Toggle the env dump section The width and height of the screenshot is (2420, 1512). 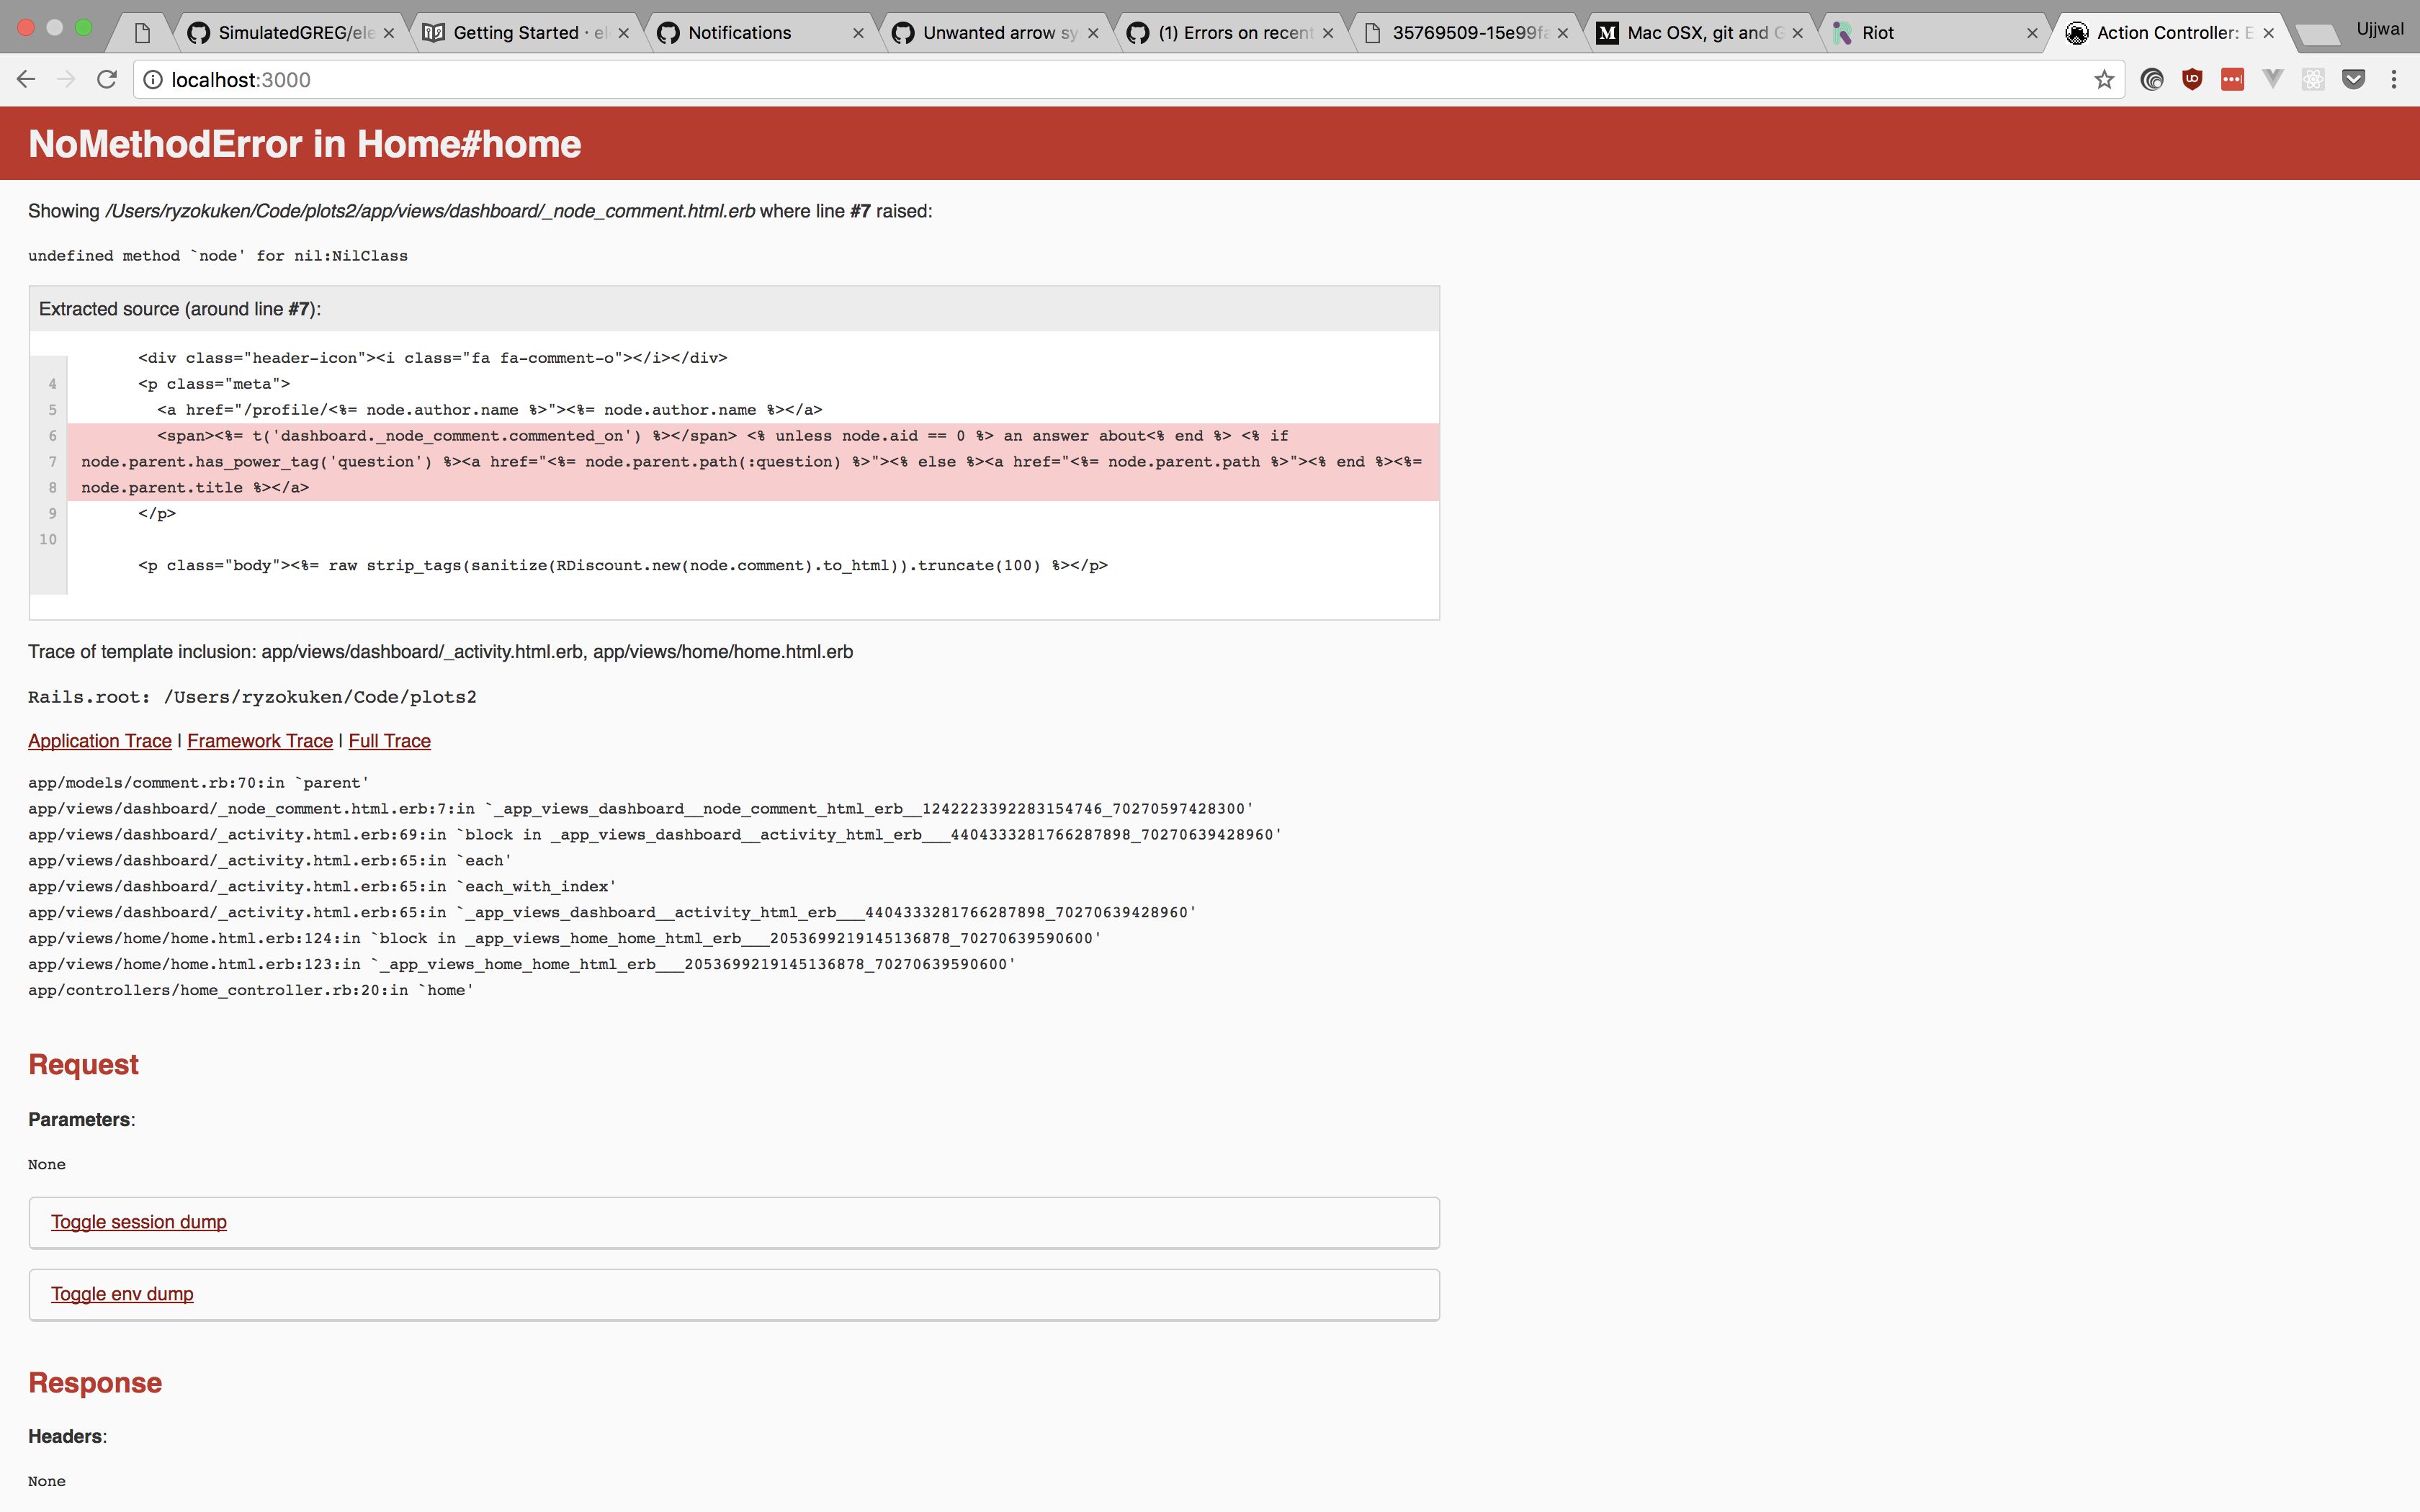coord(121,1293)
